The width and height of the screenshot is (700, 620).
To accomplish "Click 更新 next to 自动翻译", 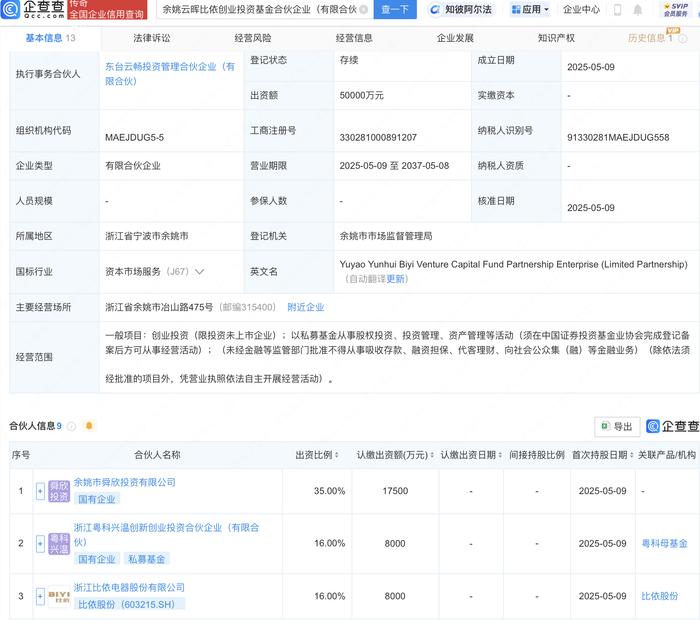I will click(395, 279).
